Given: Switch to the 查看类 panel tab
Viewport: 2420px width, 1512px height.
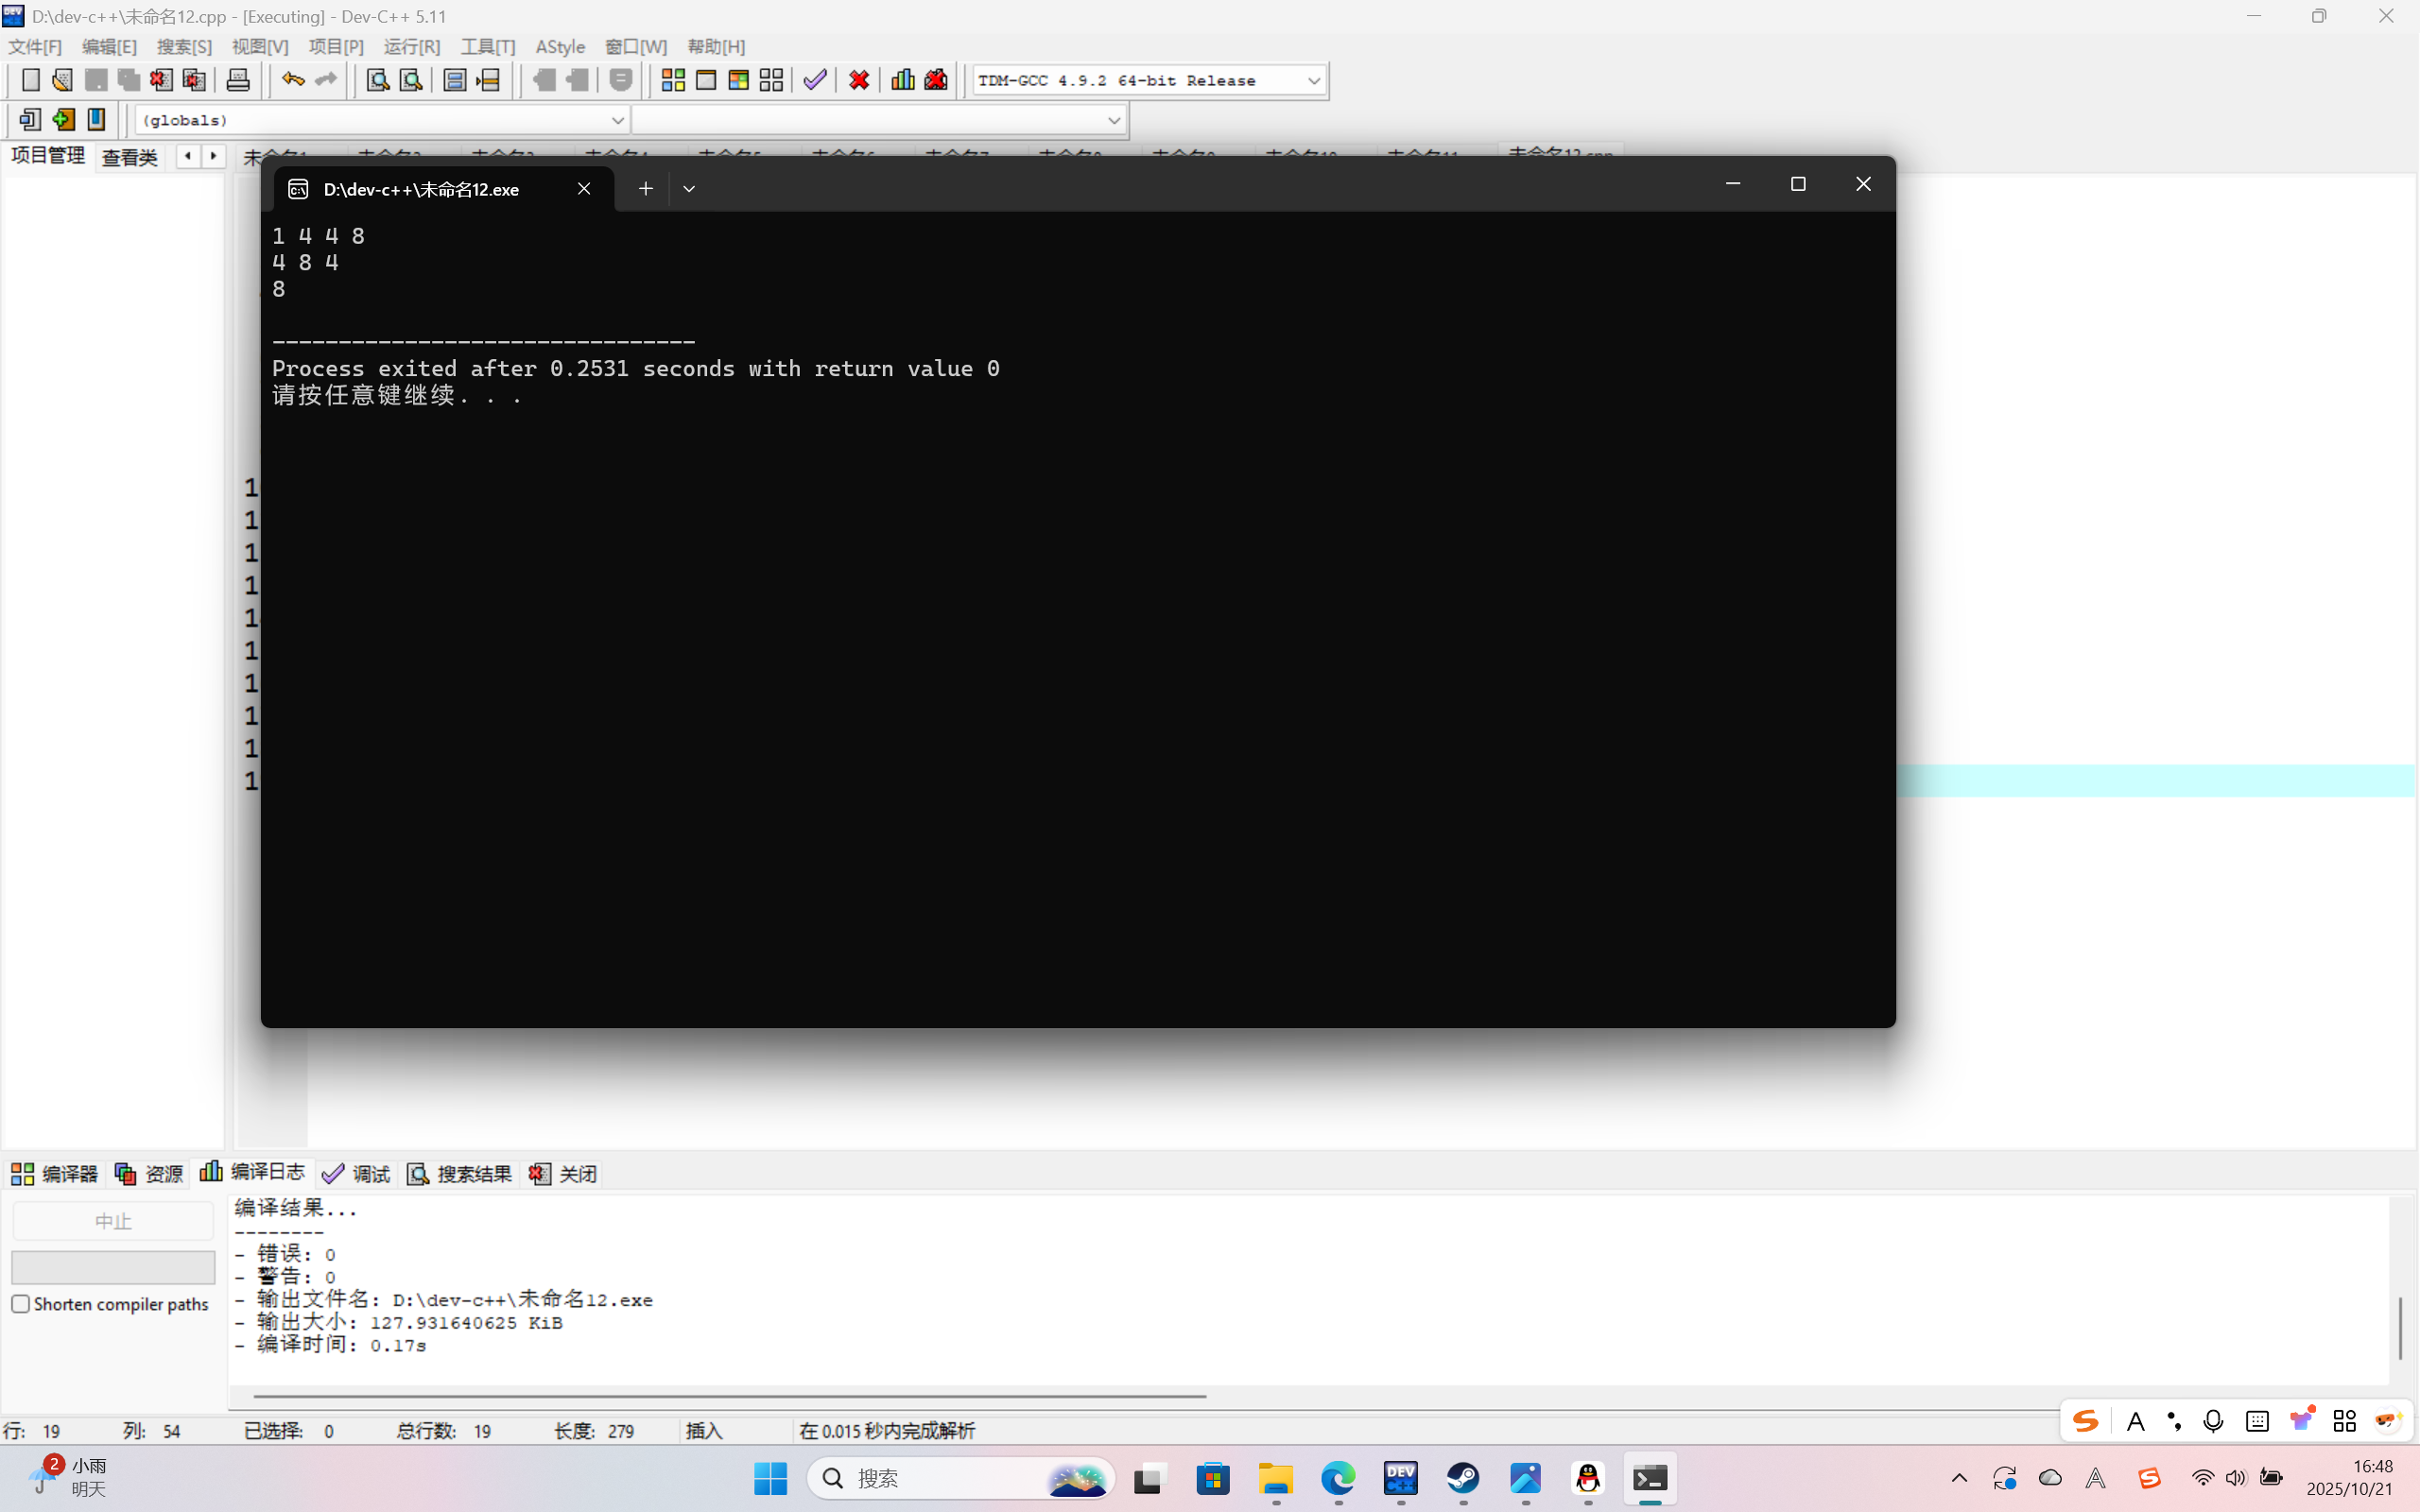Looking at the screenshot, I should (129, 157).
